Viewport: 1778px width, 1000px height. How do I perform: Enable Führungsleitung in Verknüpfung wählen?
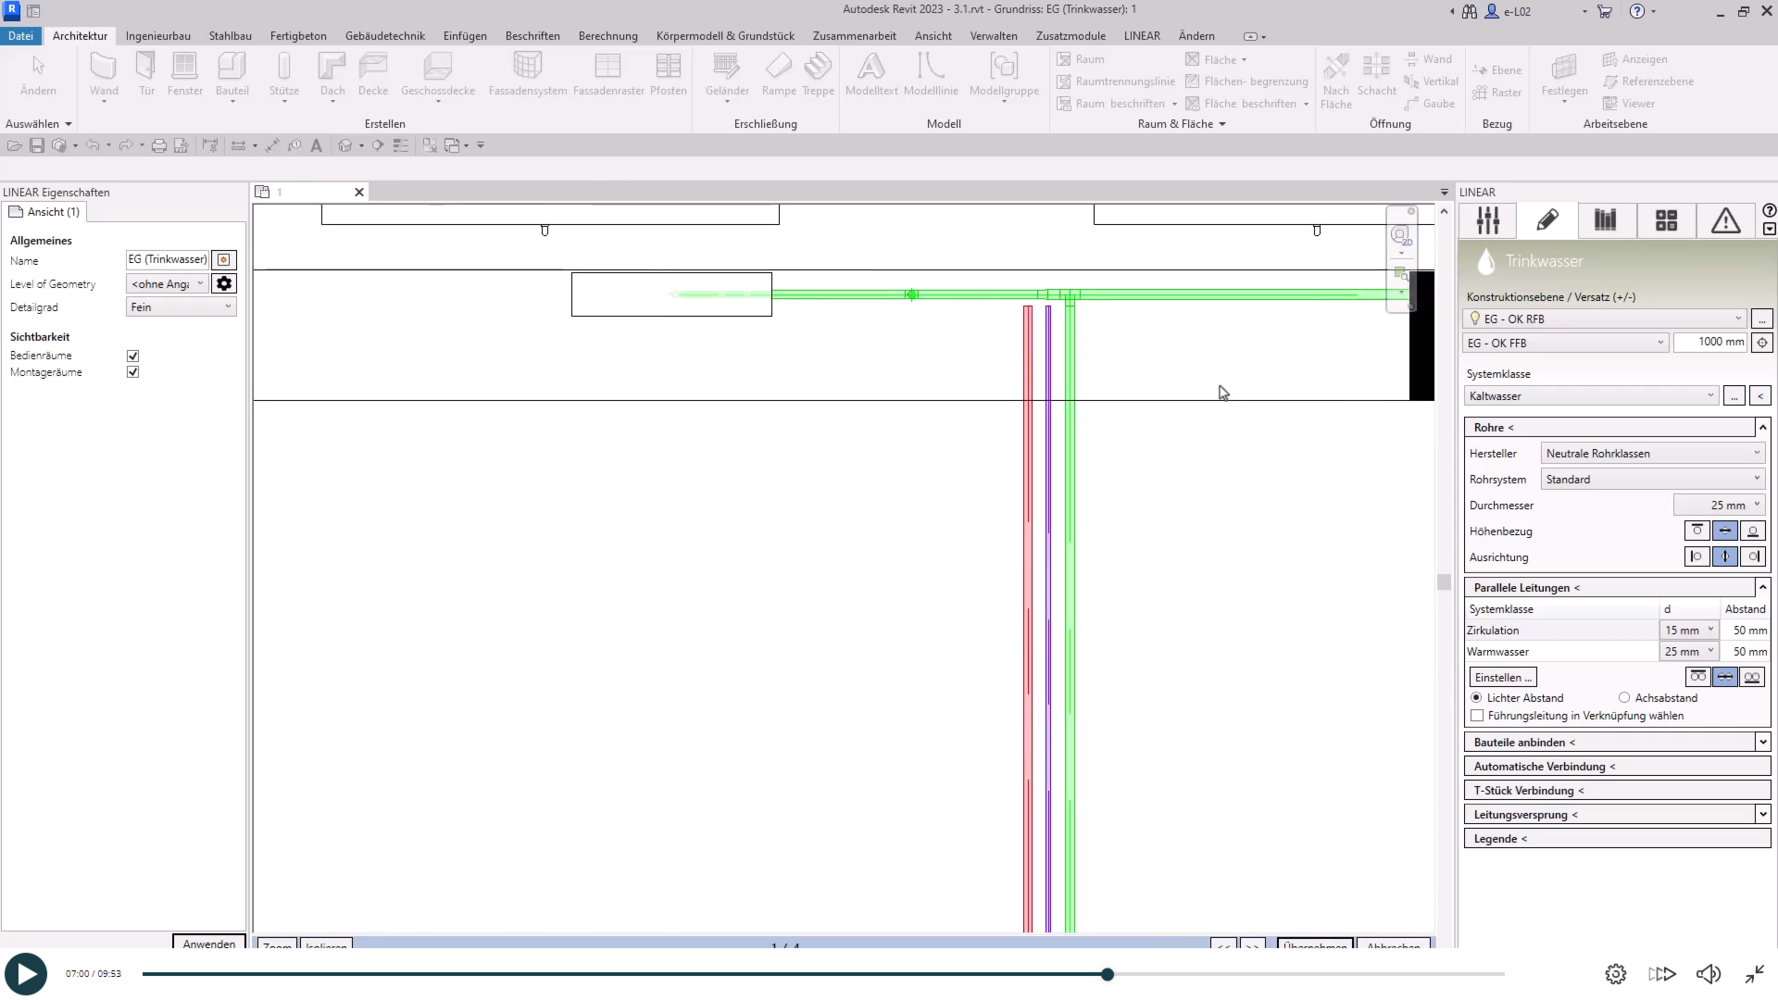click(x=1477, y=716)
